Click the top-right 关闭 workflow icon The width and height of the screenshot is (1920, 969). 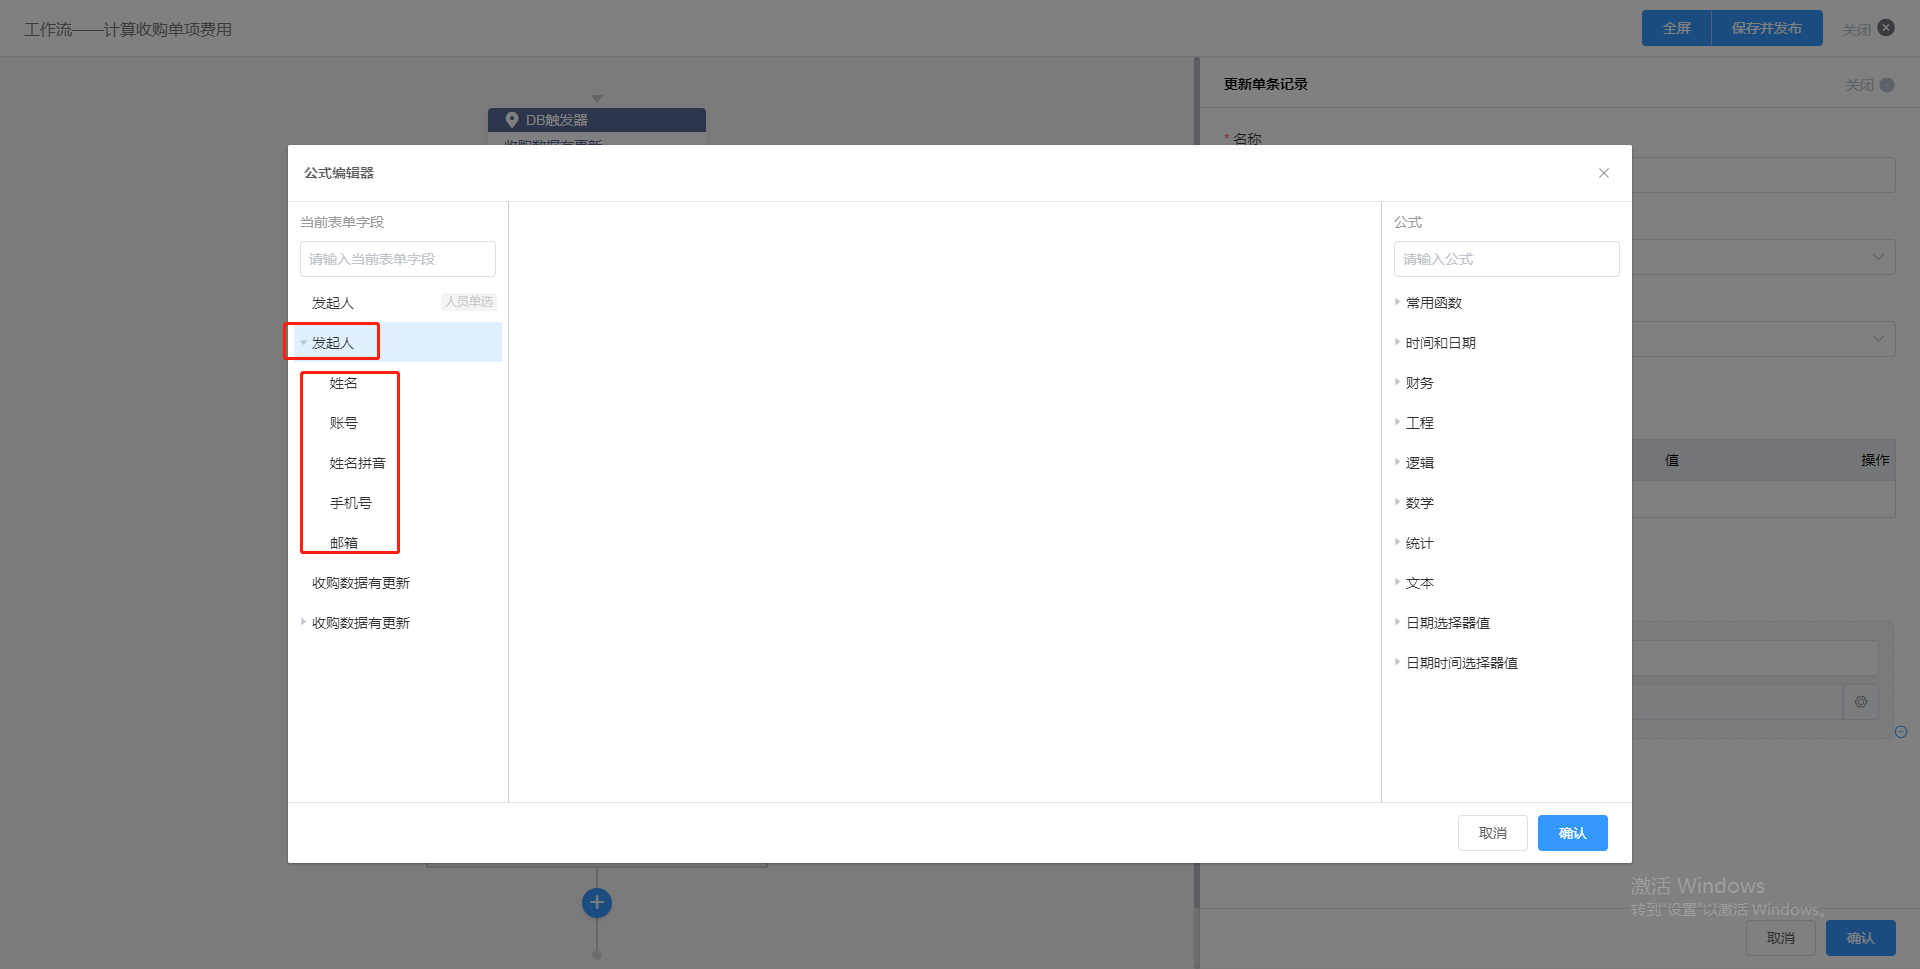[x=1886, y=28]
